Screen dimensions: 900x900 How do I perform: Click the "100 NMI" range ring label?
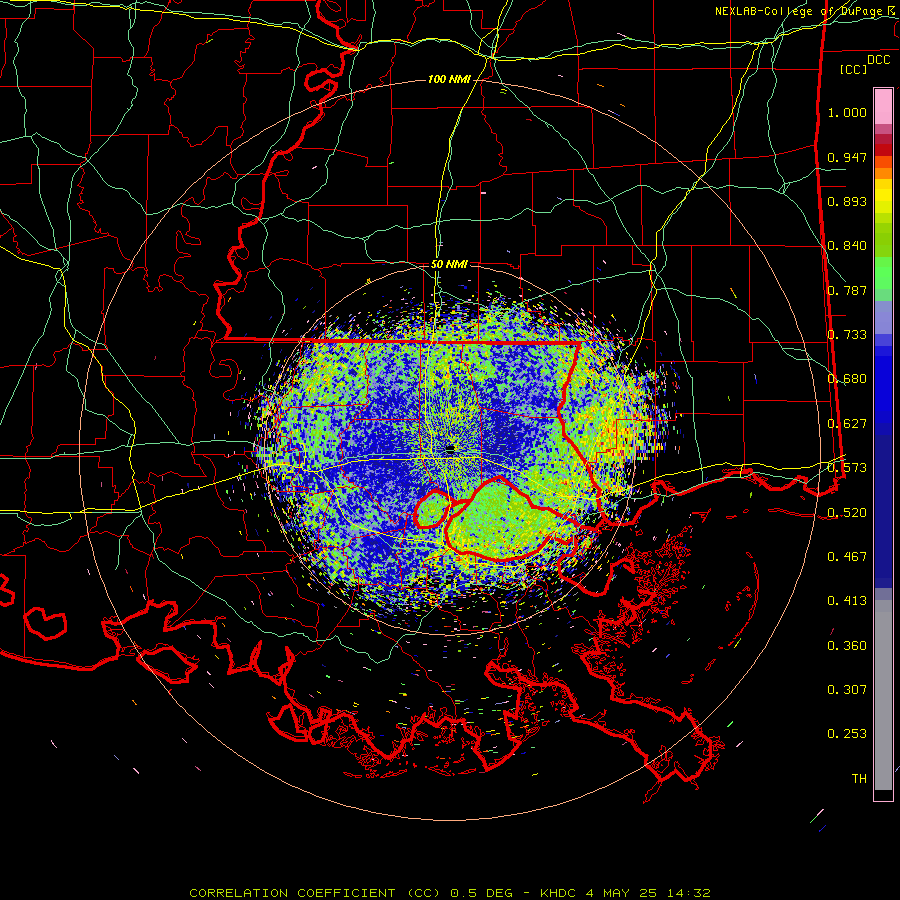(x=449, y=79)
